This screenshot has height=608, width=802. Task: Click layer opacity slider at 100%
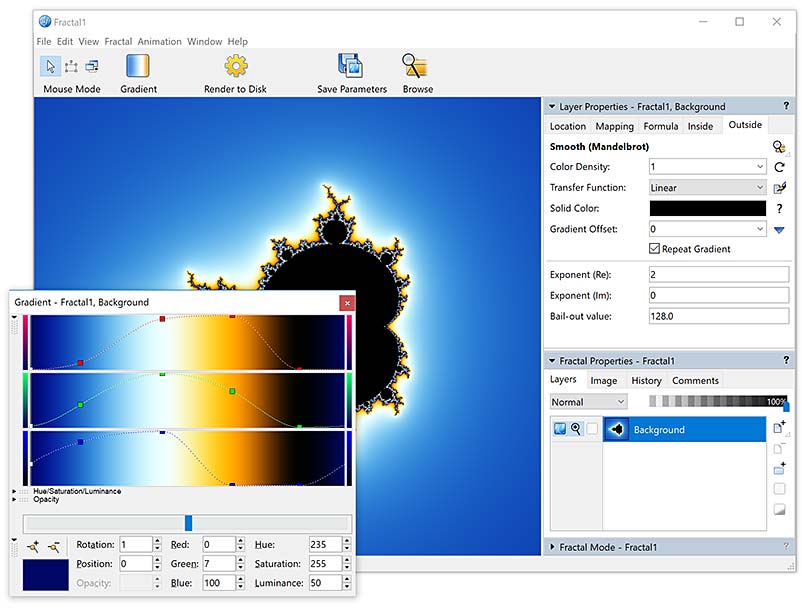point(786,406)
